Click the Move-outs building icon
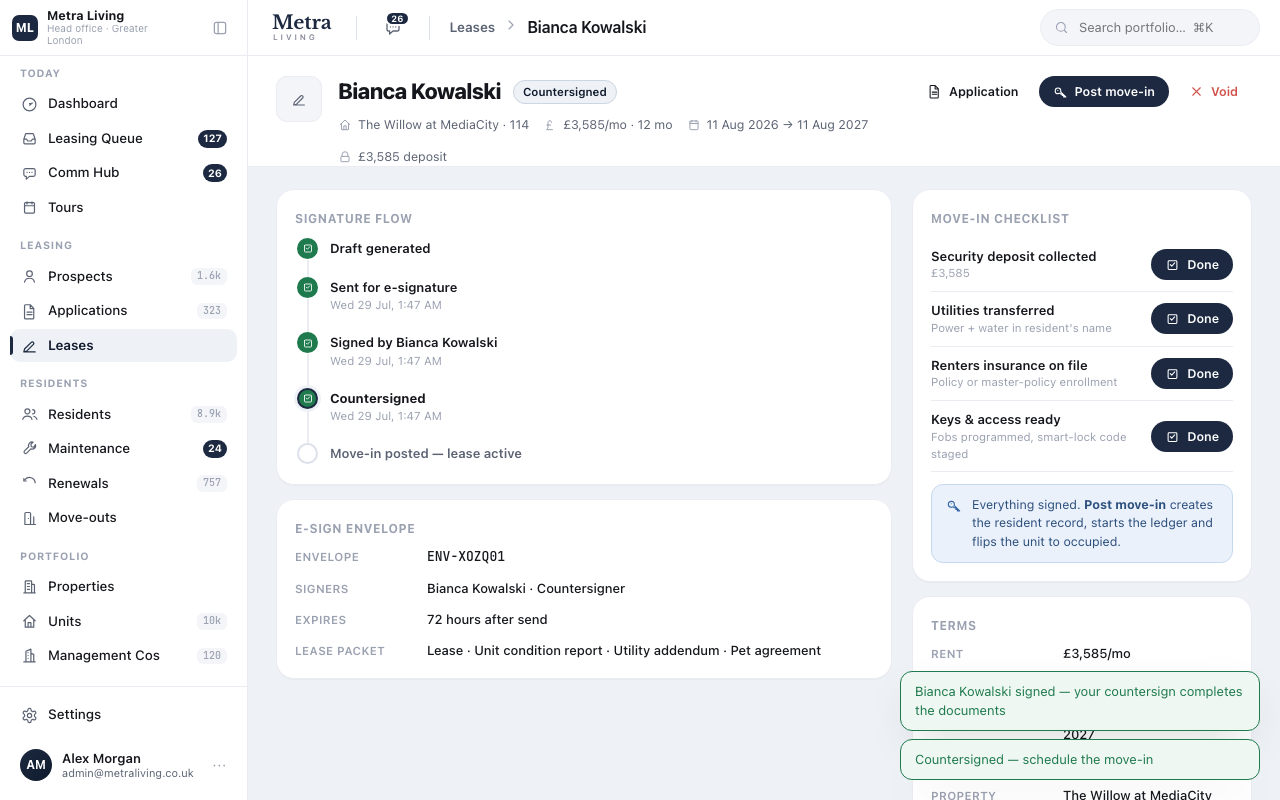Screen dimensions: 1280x800 click(30, 518)
